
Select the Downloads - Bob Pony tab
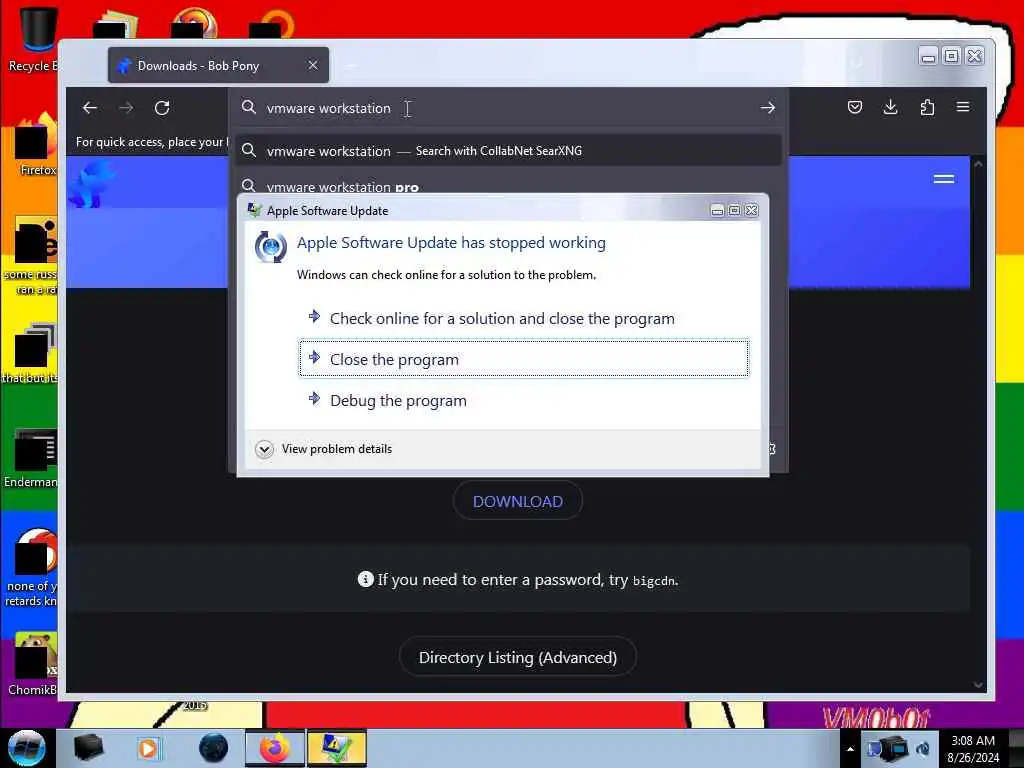click(218, 65)
